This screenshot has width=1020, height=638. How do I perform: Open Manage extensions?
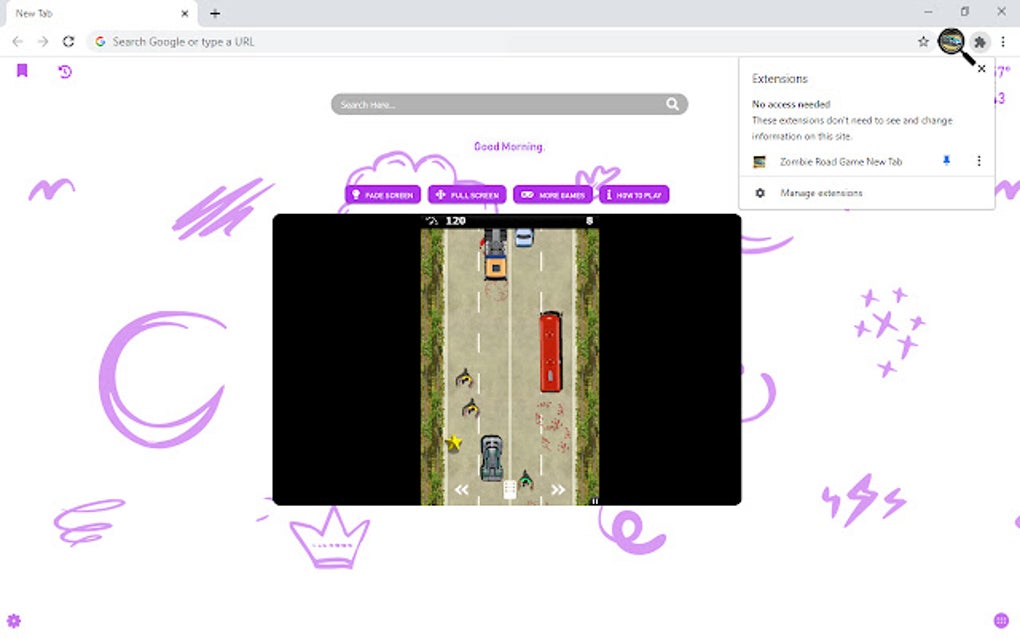821,193
